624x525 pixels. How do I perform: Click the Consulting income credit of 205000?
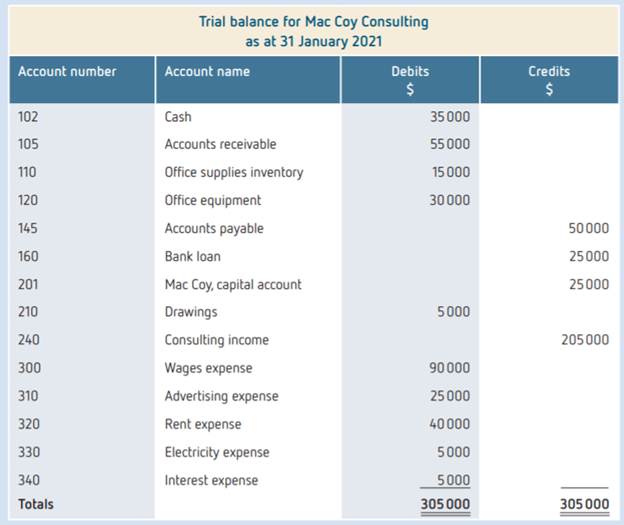585,340
